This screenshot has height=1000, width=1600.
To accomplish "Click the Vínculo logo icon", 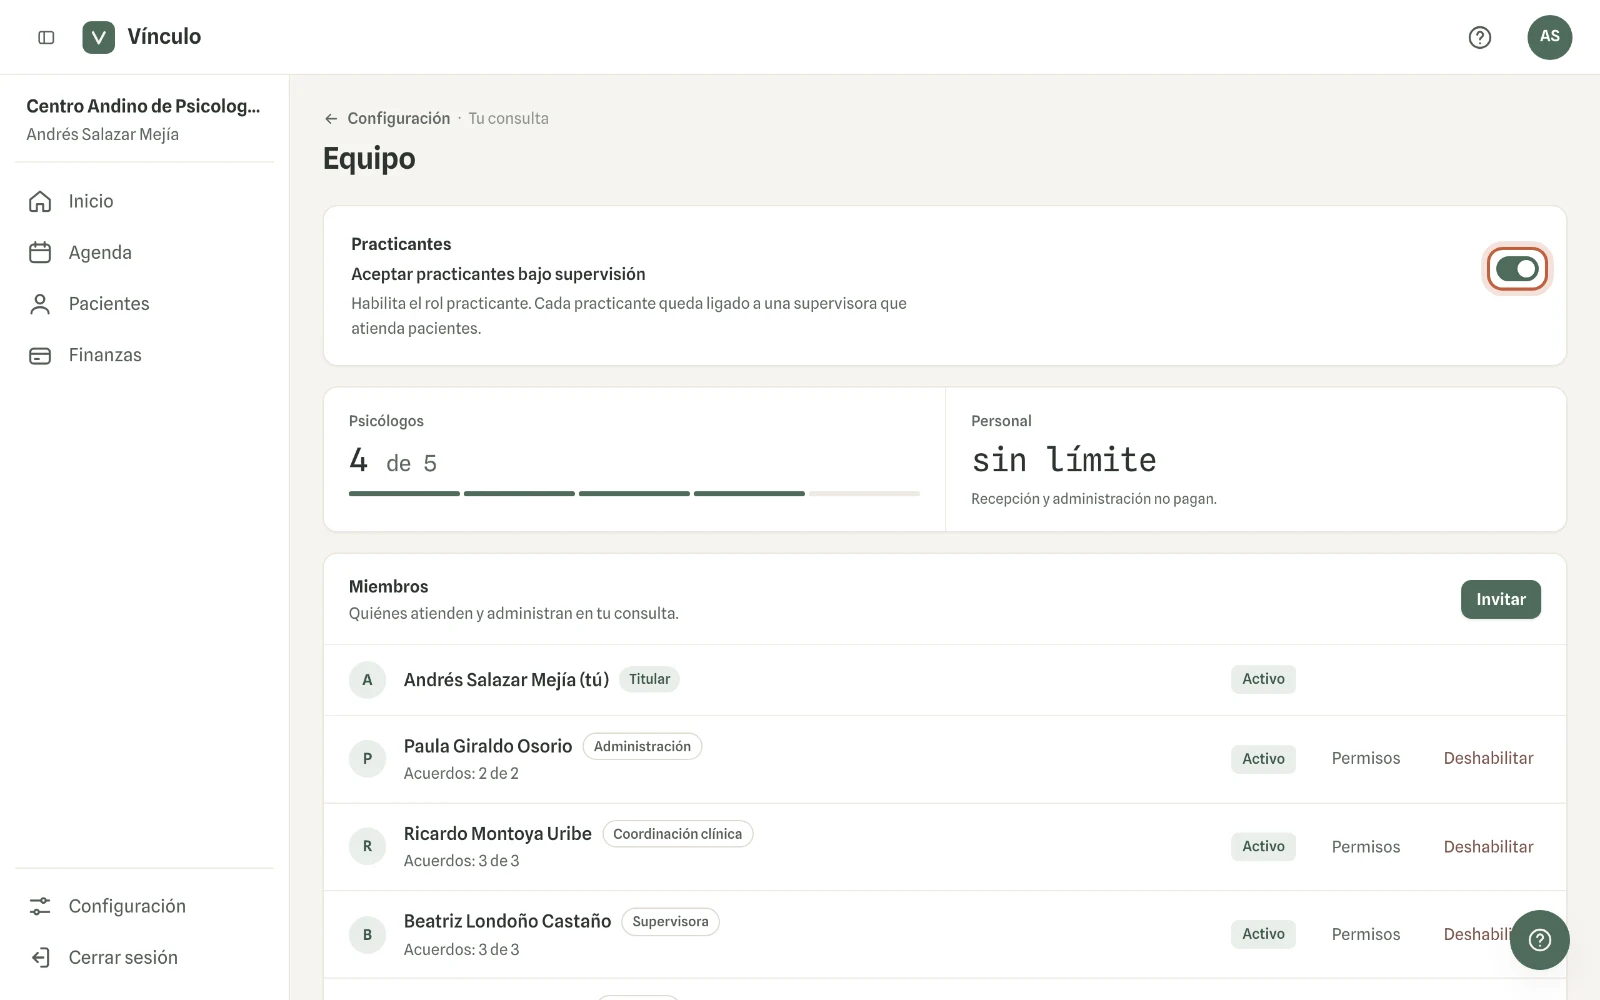I will pos(98,37).
